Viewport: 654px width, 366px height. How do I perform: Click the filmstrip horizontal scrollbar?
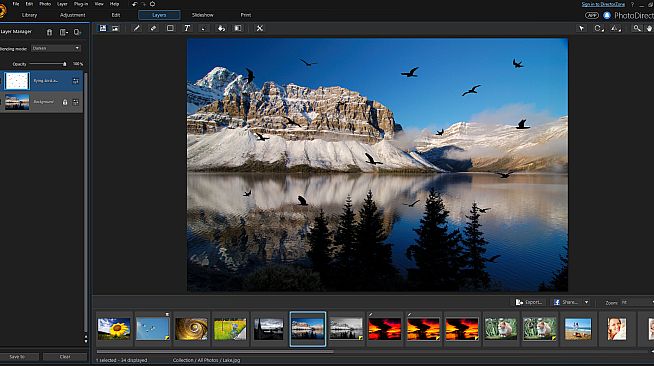[215, 351]
